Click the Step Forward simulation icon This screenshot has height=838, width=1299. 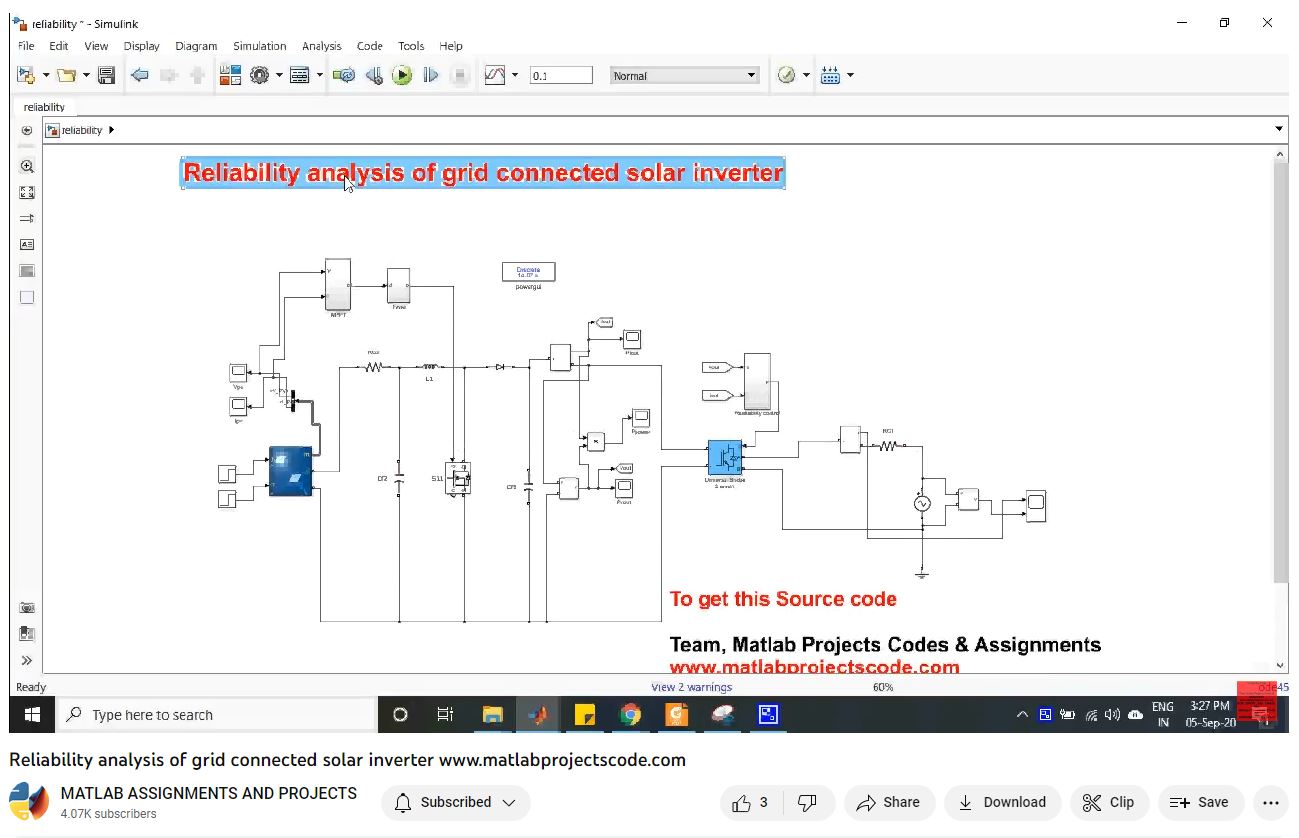(431, 75)
